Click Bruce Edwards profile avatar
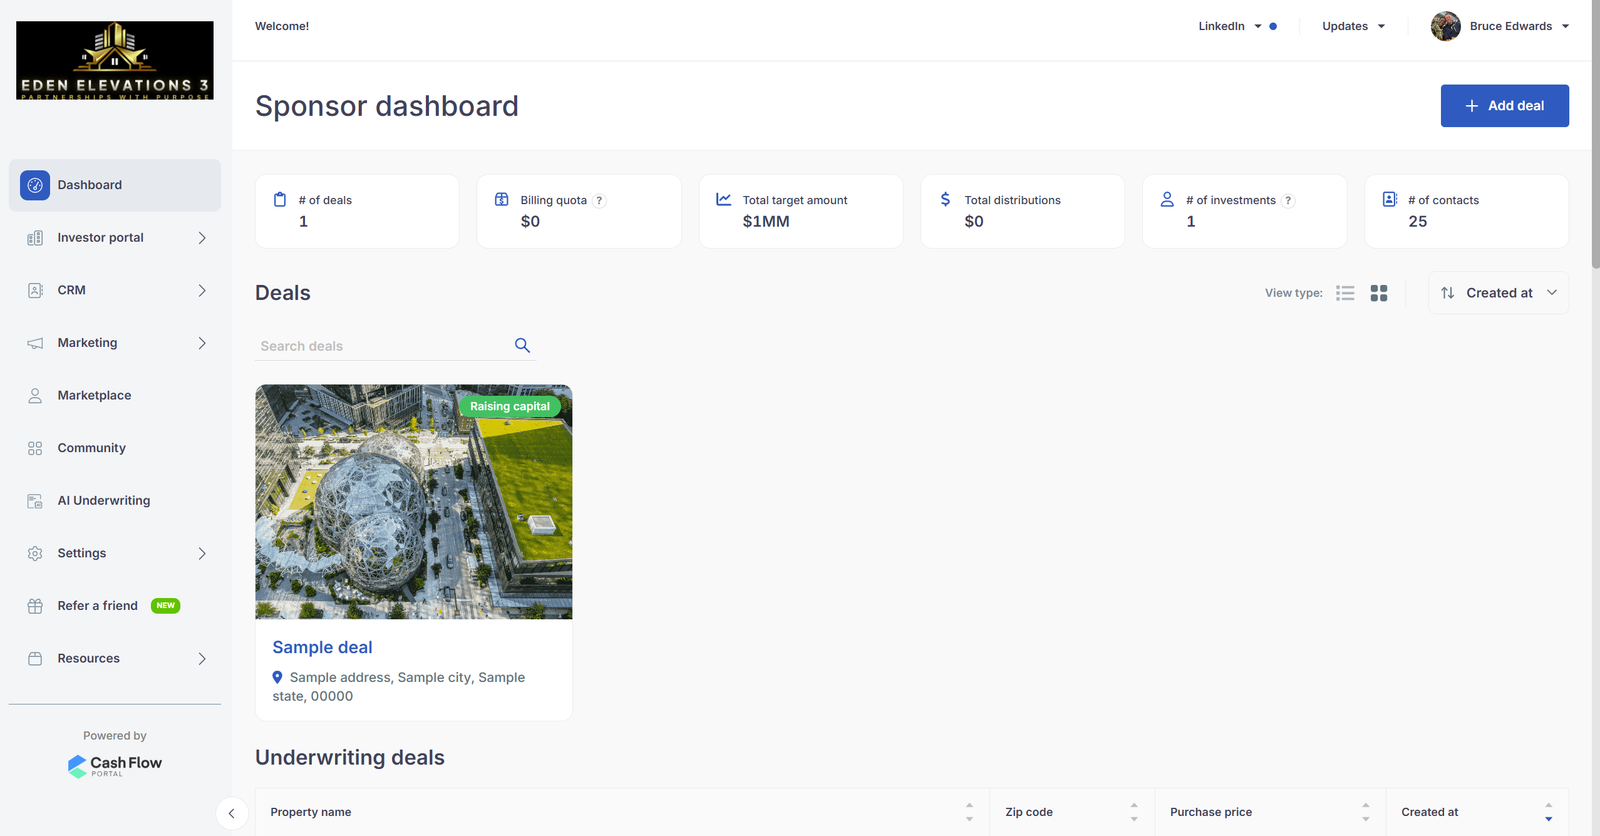Viewport: 1600px width, 836px height. pos(1446,26)
